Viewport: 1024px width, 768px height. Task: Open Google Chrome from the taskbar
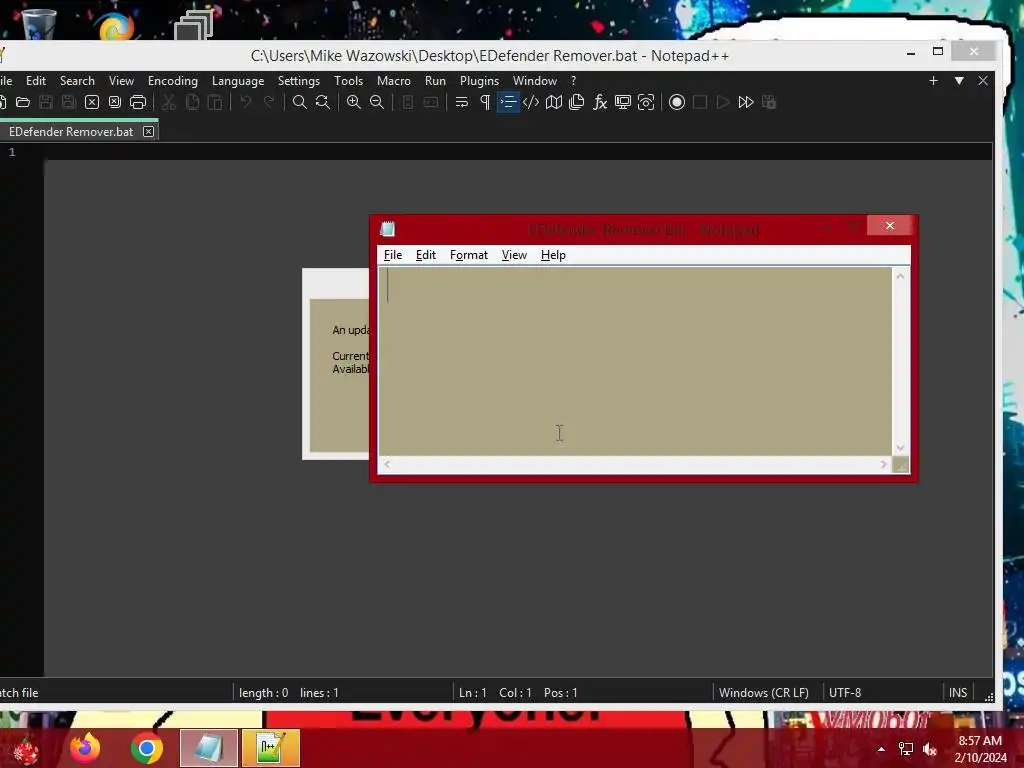(147, 748)
